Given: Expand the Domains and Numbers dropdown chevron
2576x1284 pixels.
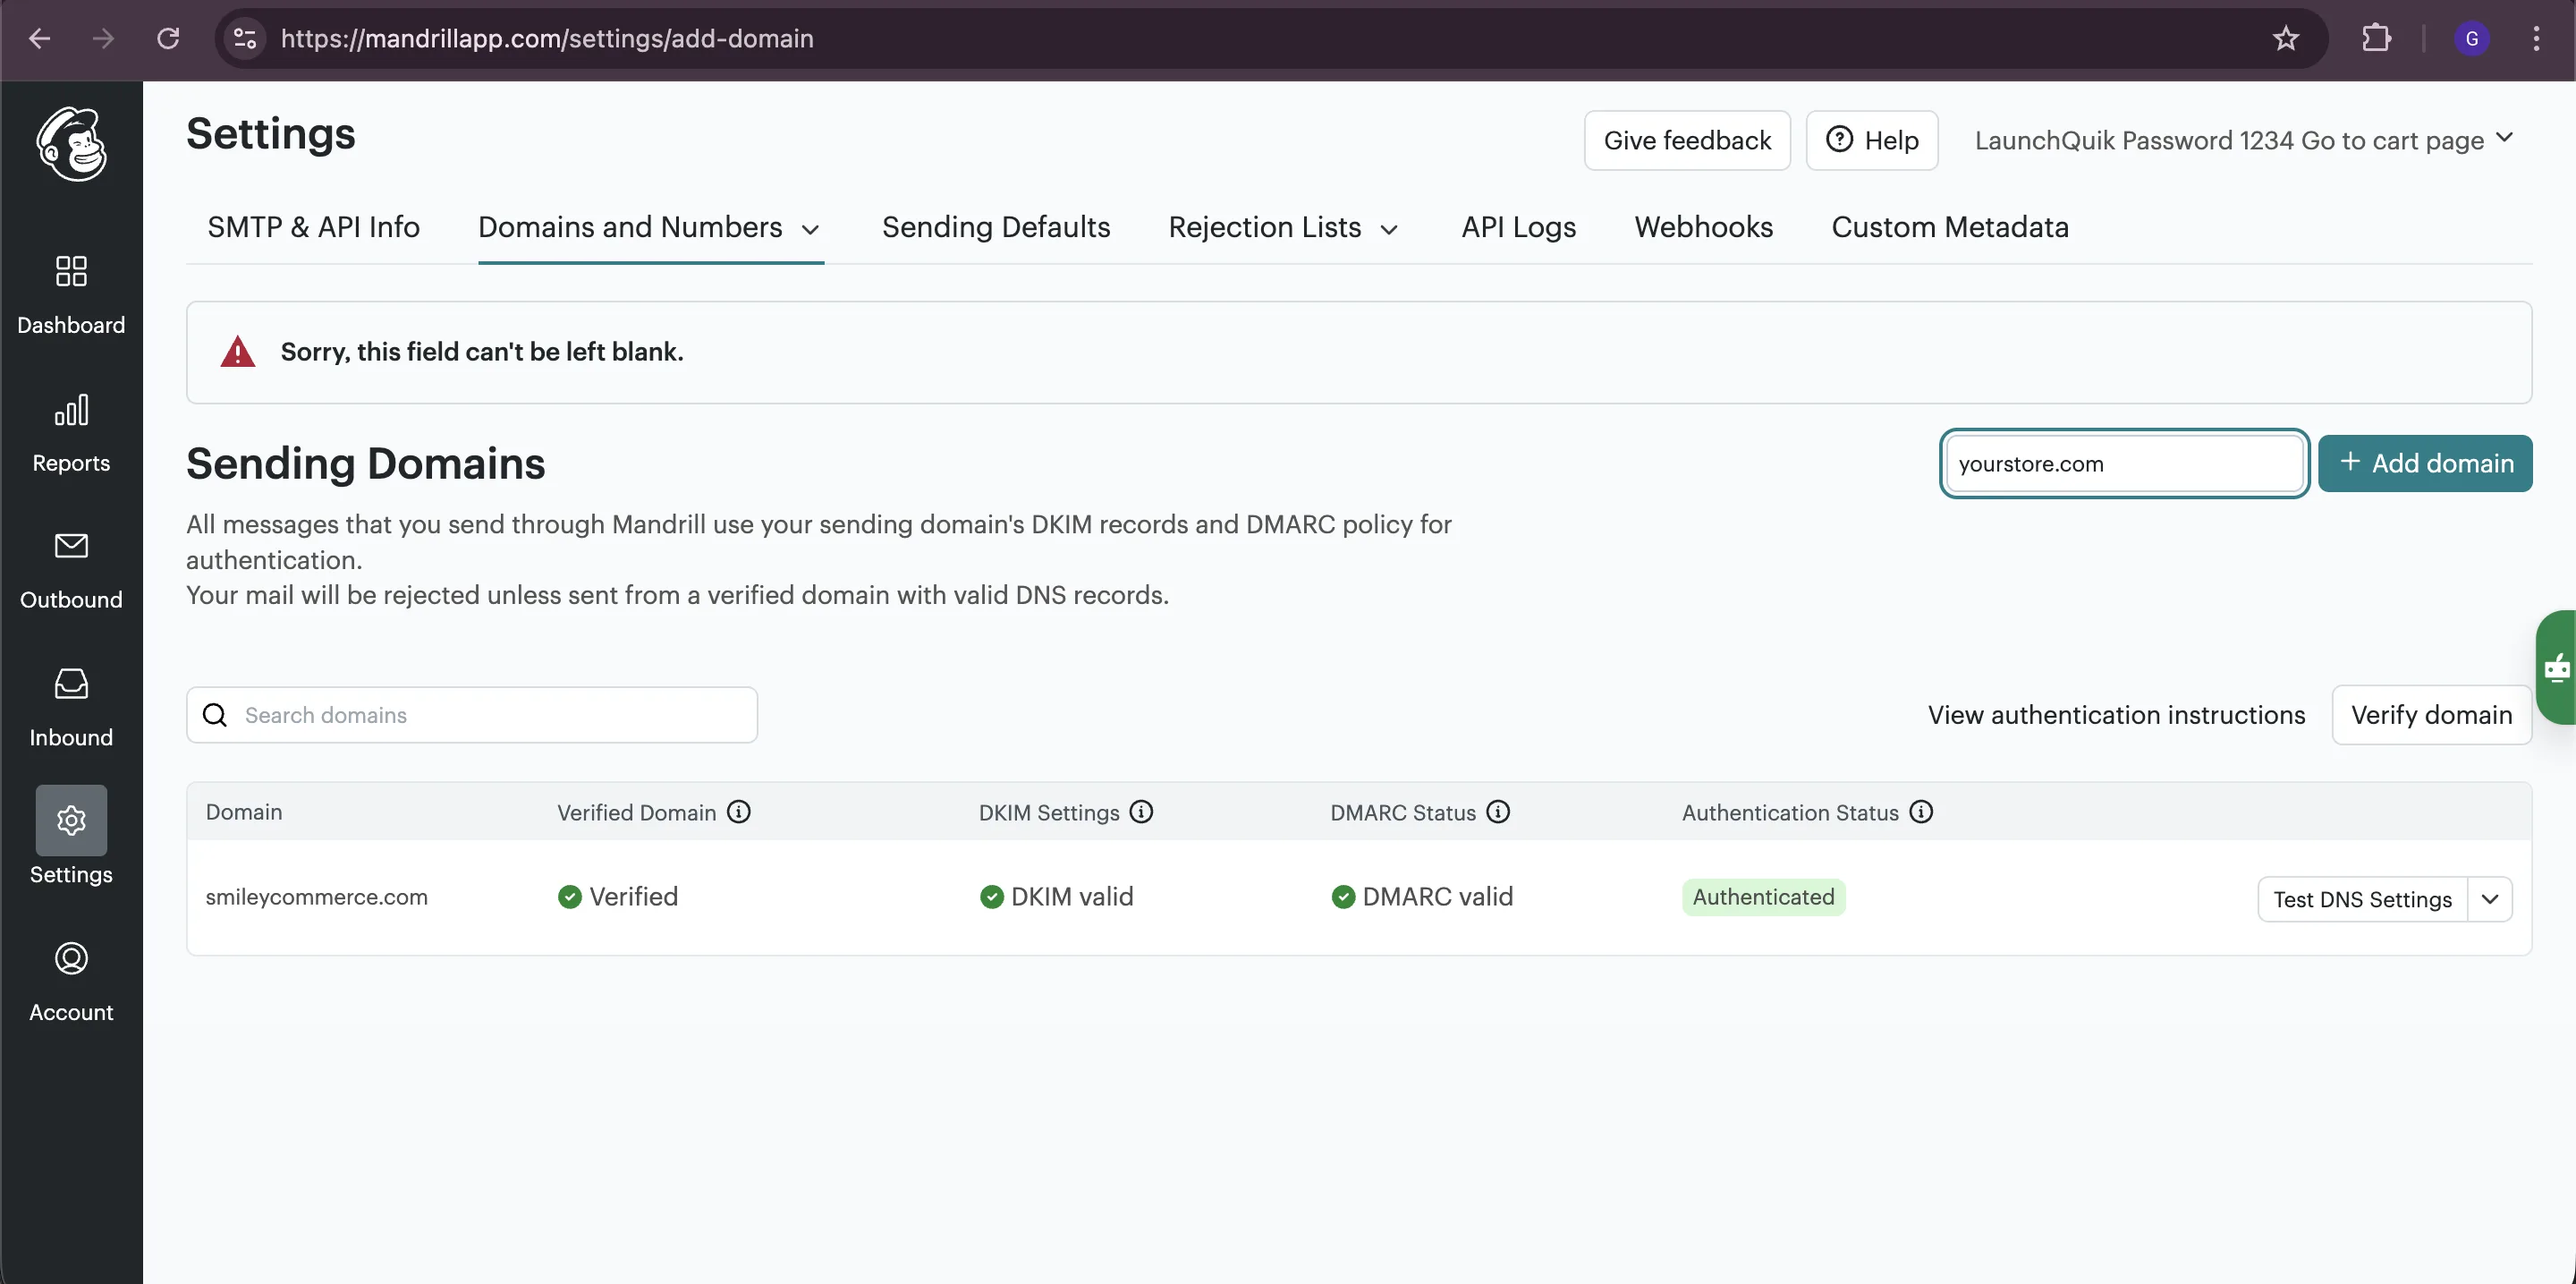Looking at the screenshot, I should click(811, 230).
